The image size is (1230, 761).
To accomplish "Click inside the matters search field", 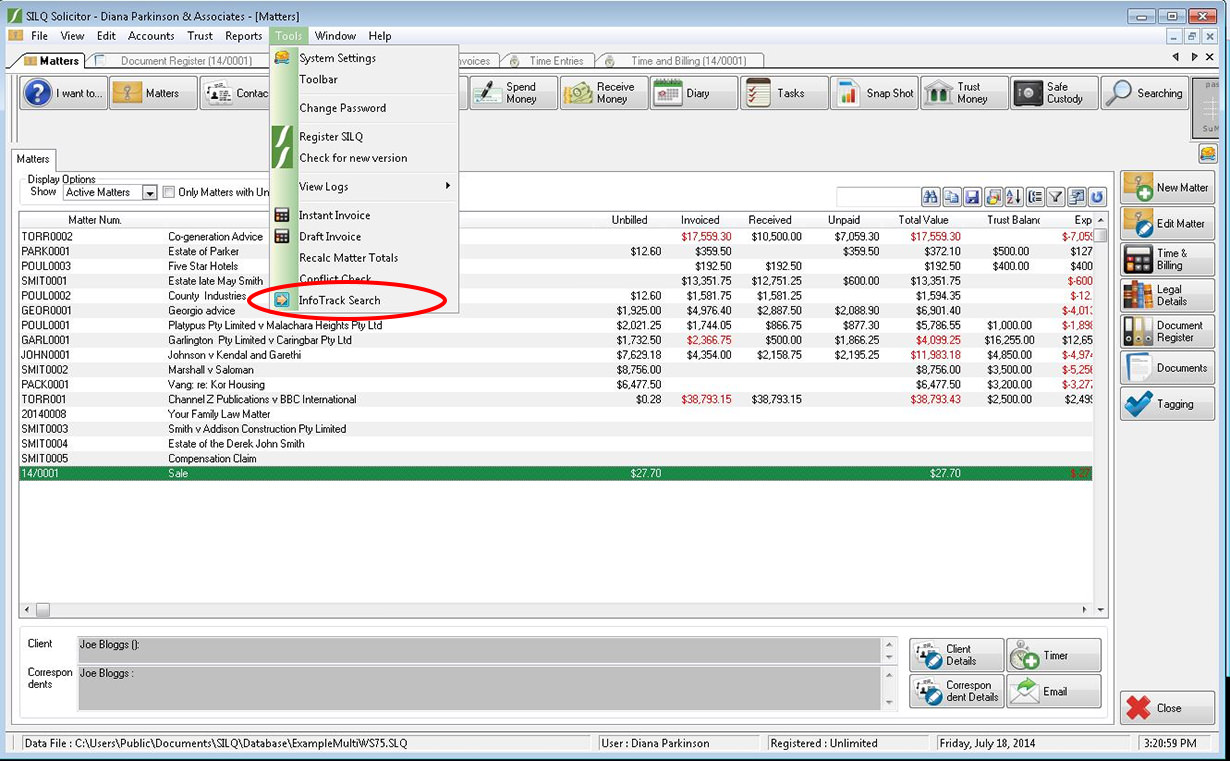I will click(x=877, y=197).
